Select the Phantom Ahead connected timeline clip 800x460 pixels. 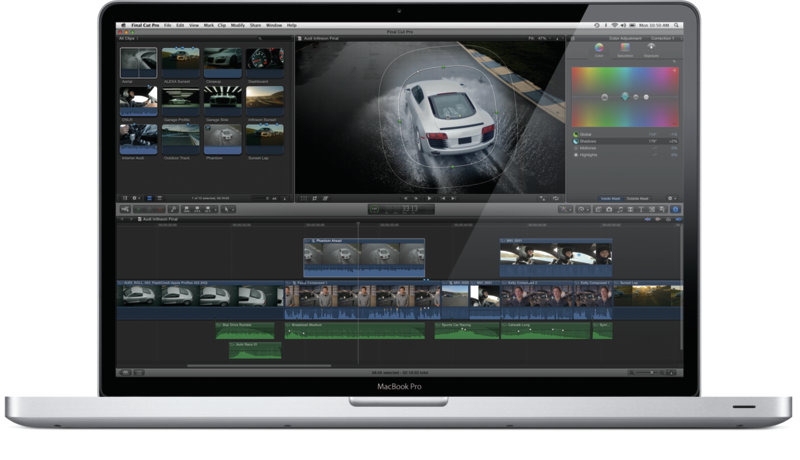pos(364,258)
